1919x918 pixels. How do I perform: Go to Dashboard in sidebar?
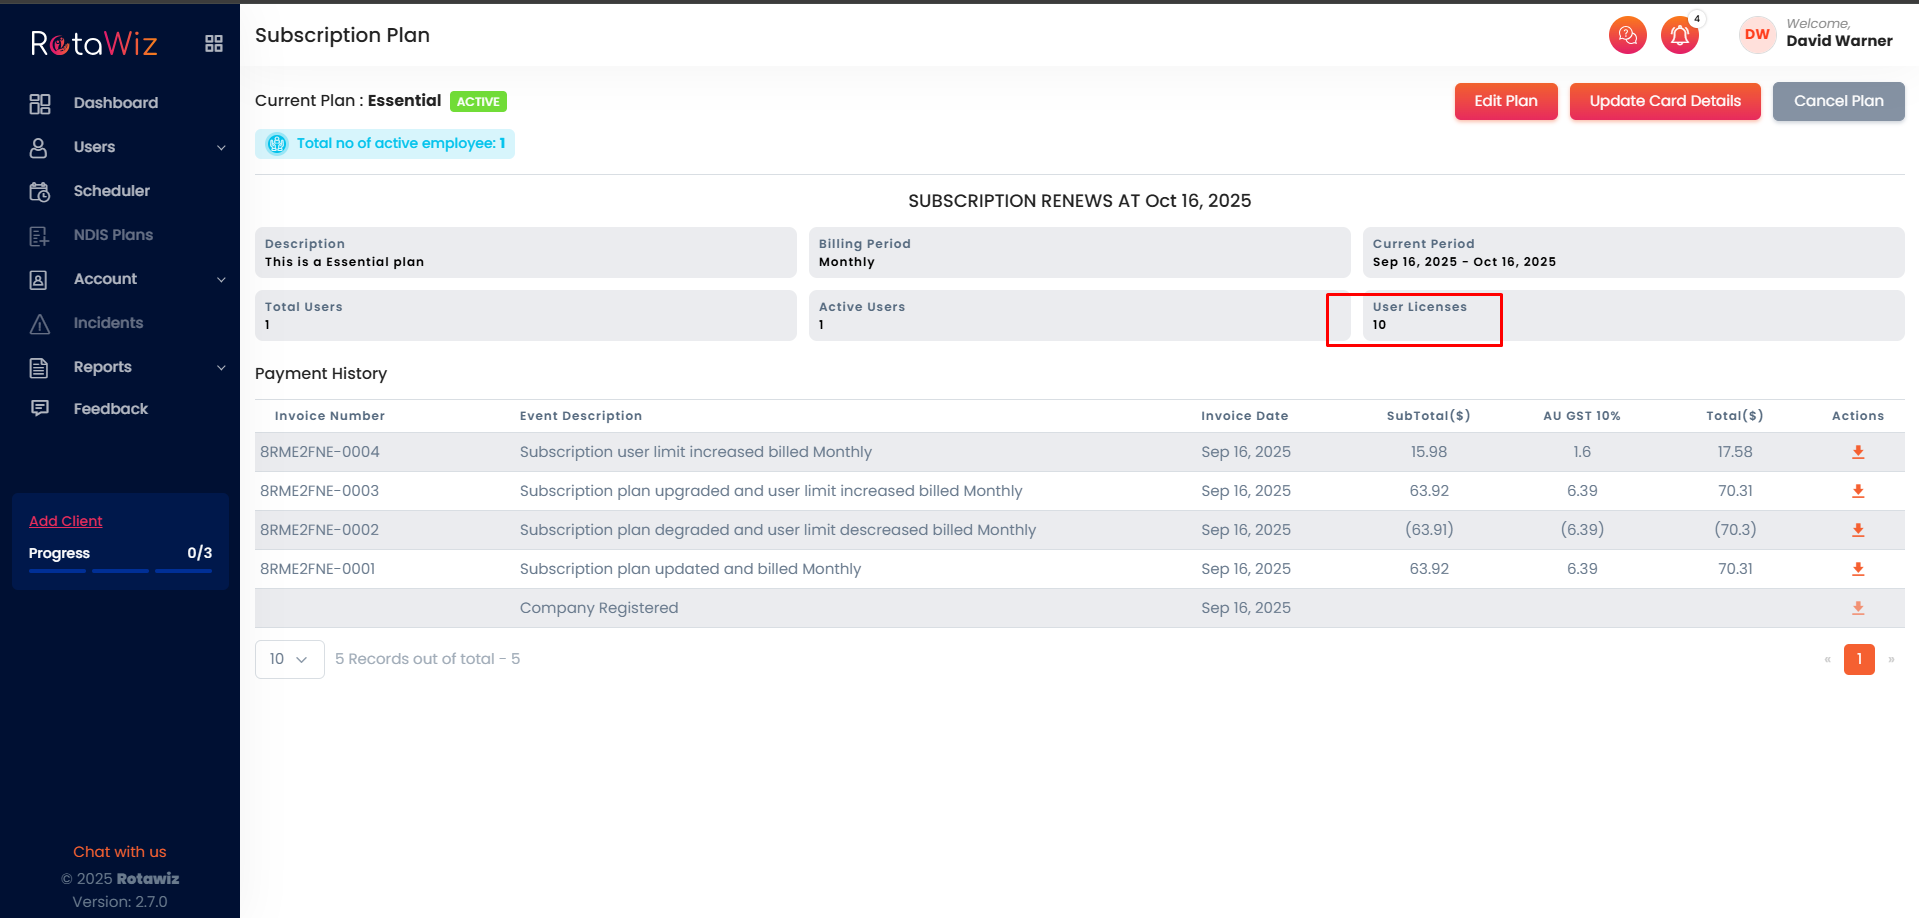115,103
